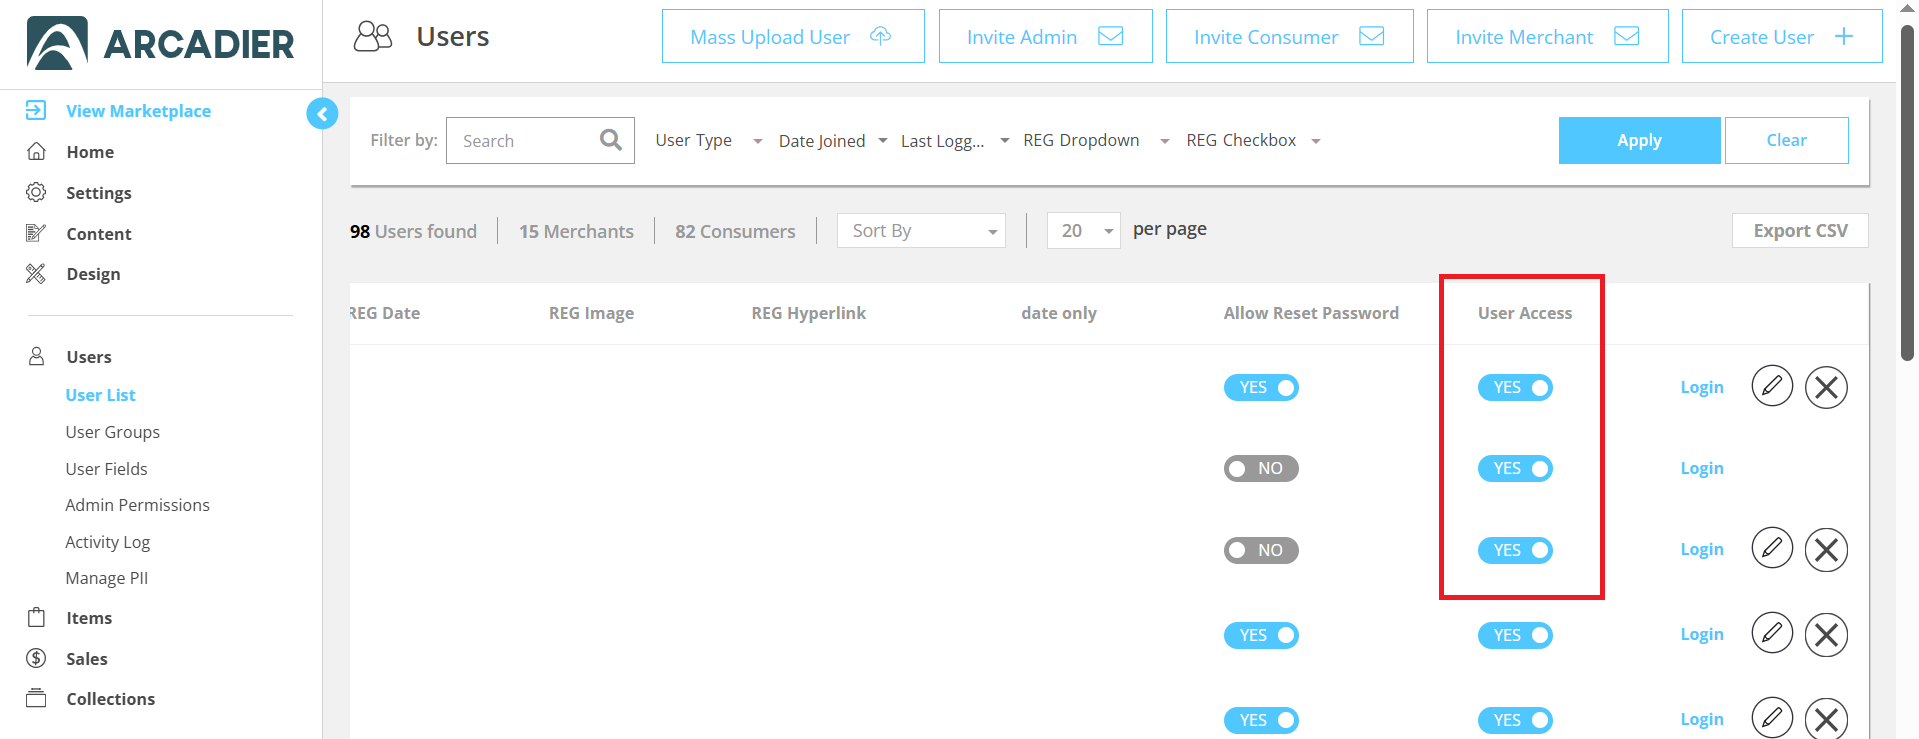Click the User Access column header
Viewport: 1919px width, 739px height.
1524,313
